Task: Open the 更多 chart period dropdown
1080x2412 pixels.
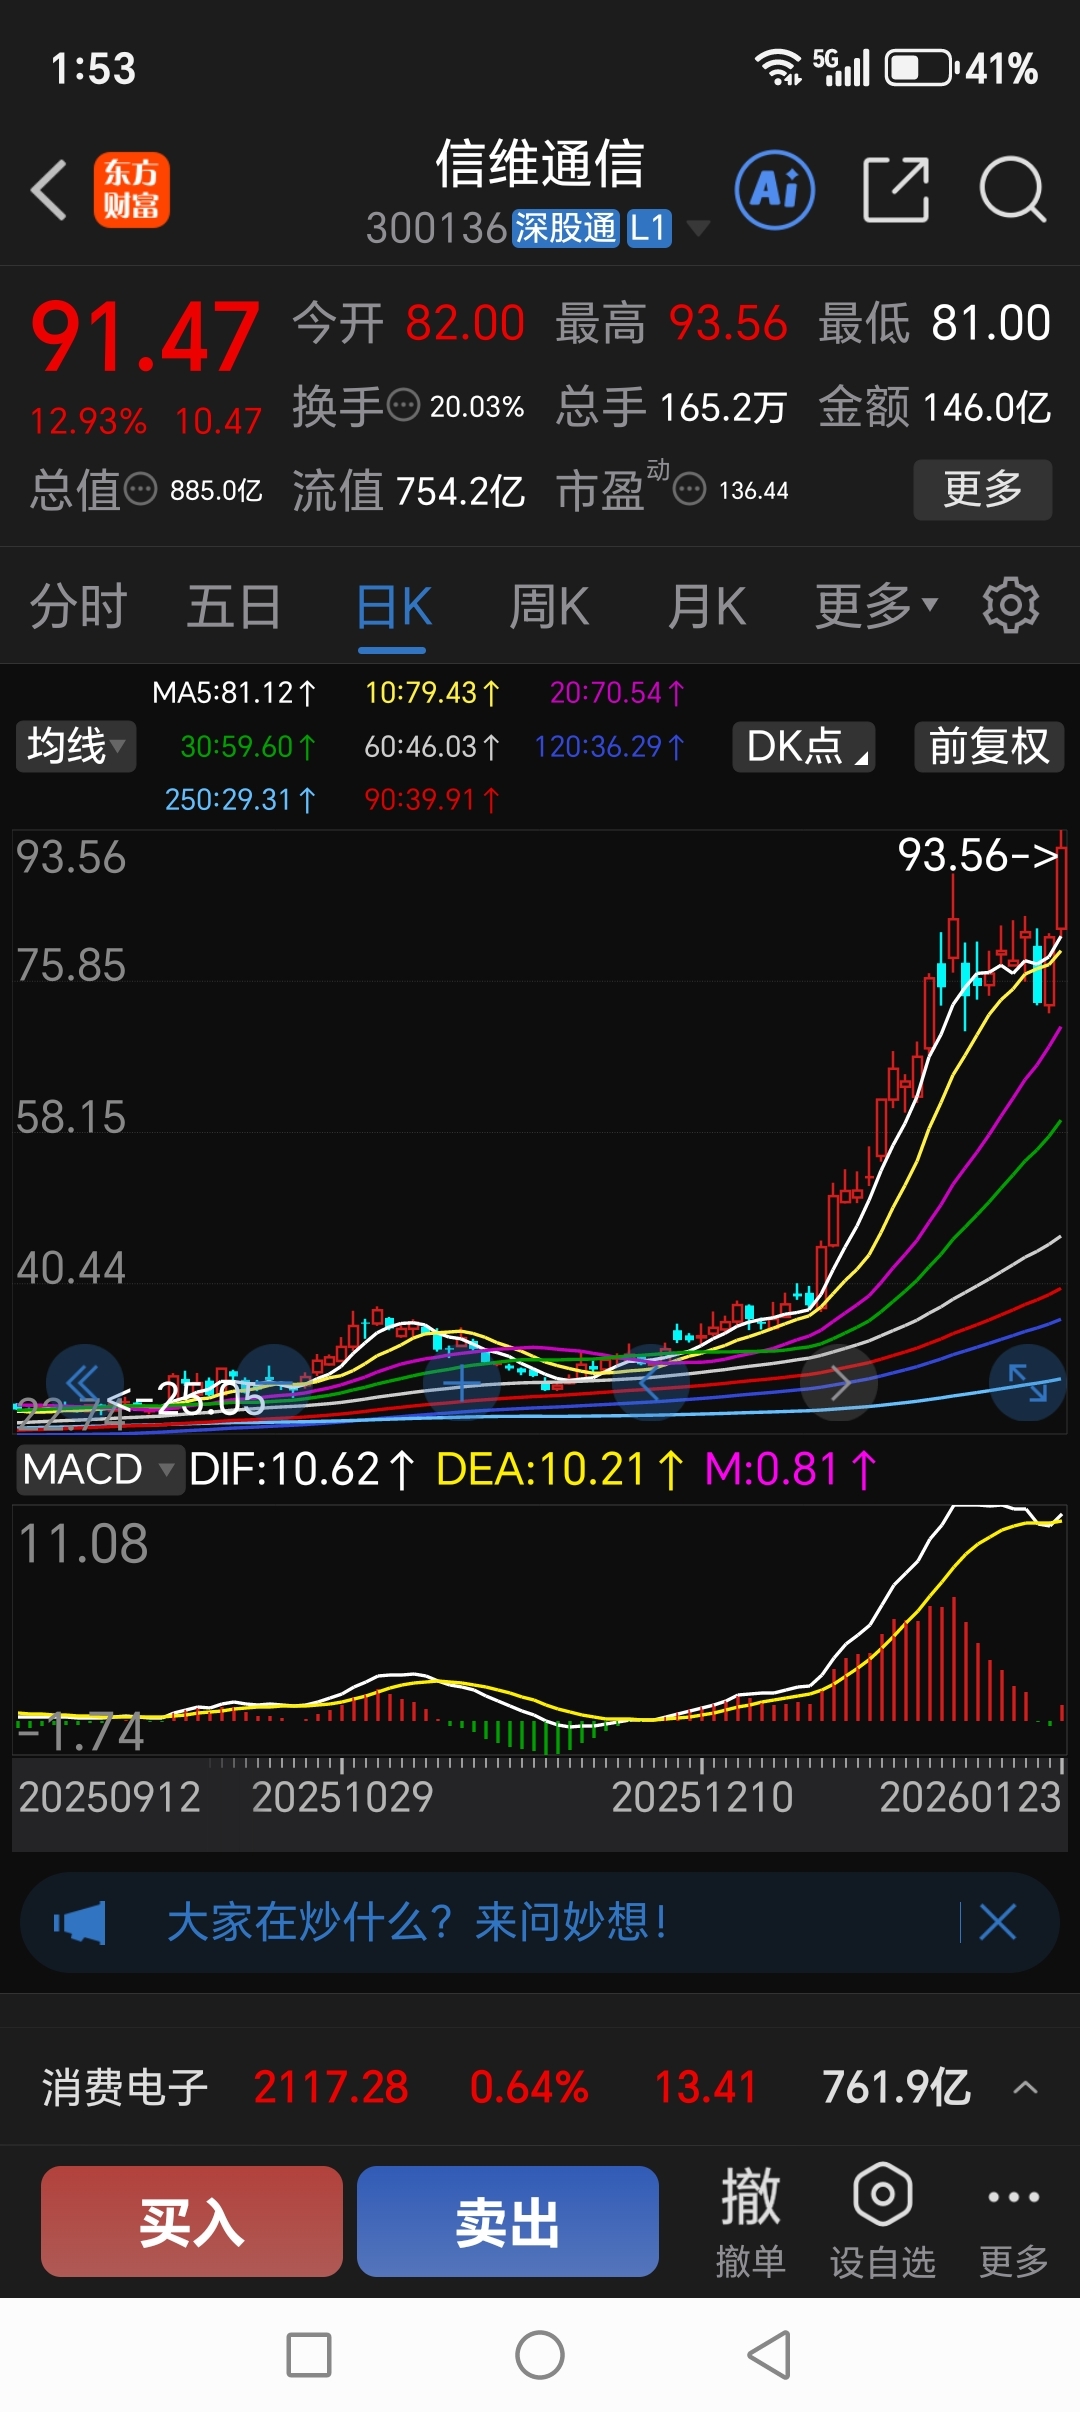Action: [x=876, y=606]
